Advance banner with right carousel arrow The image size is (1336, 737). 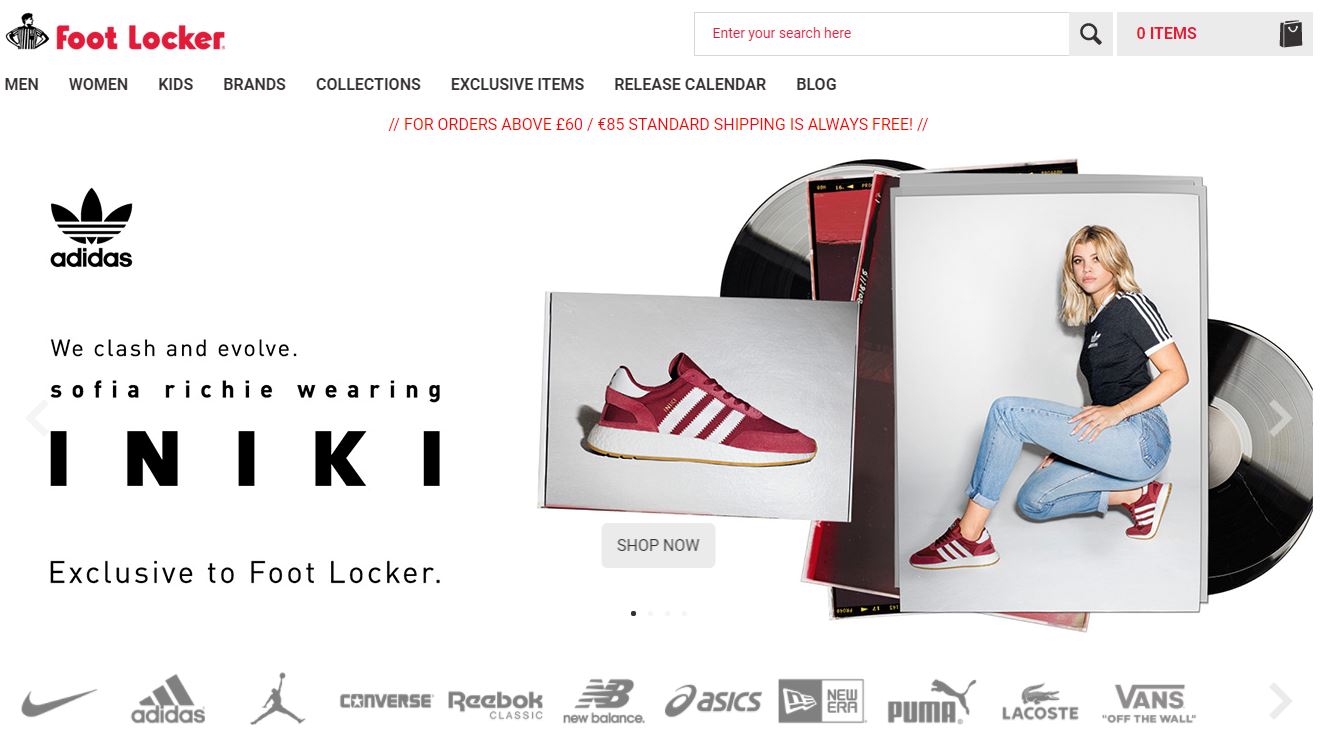coord(1281,418)
